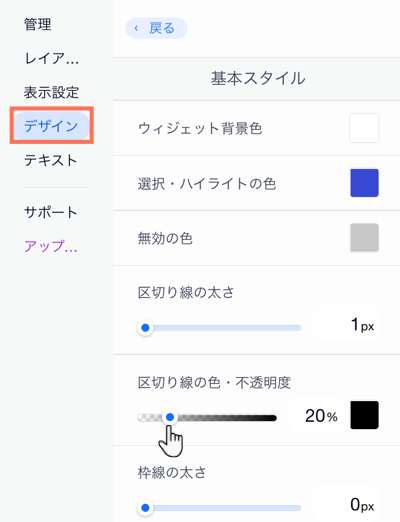Viewport: 400px width, 522px height.
Task: Open the ウィジェット背景色 white color swatch
Action: click(364, 128)
